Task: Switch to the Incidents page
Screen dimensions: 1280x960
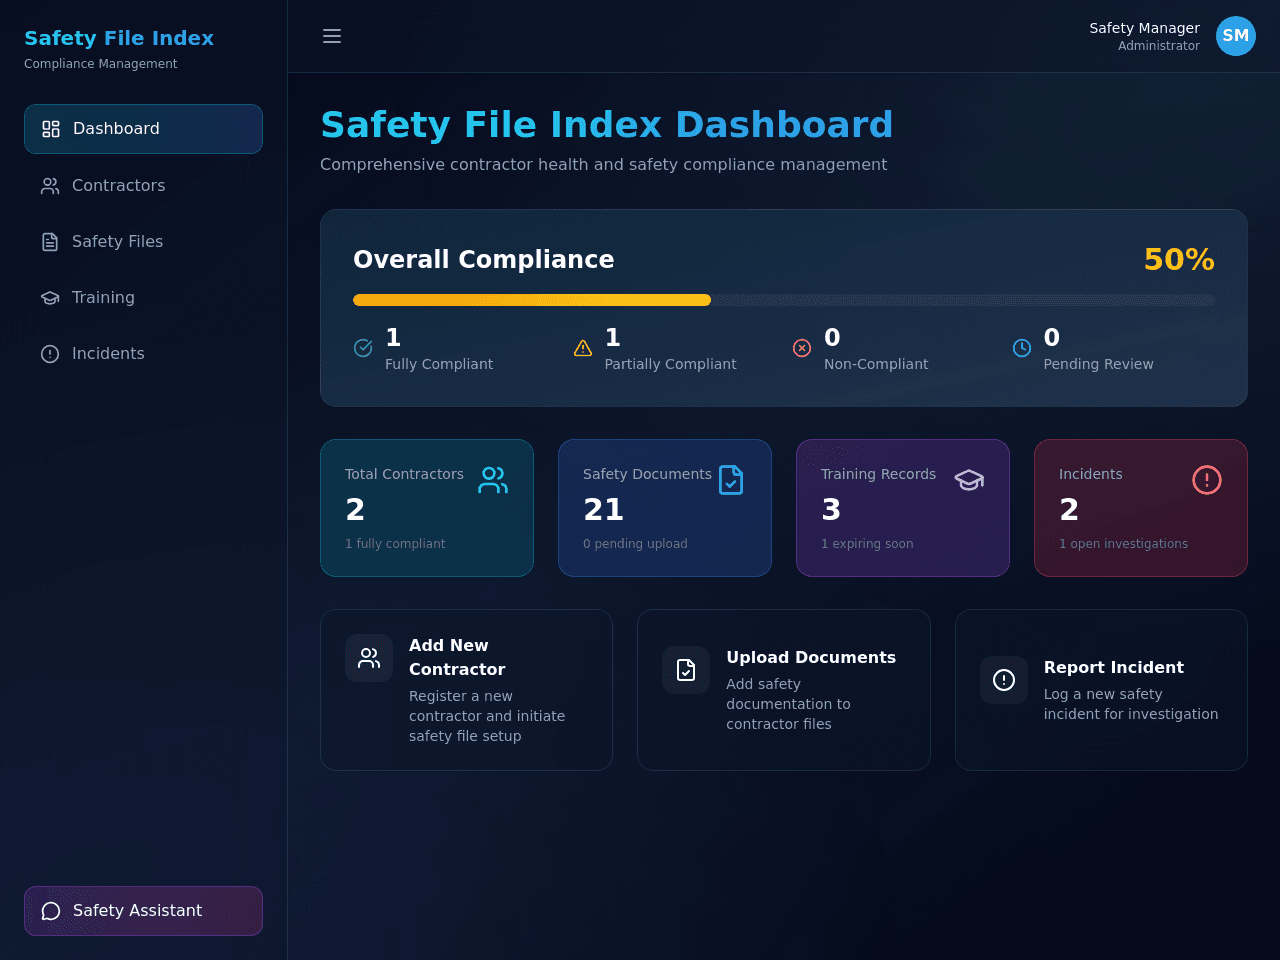Action: 143,354
